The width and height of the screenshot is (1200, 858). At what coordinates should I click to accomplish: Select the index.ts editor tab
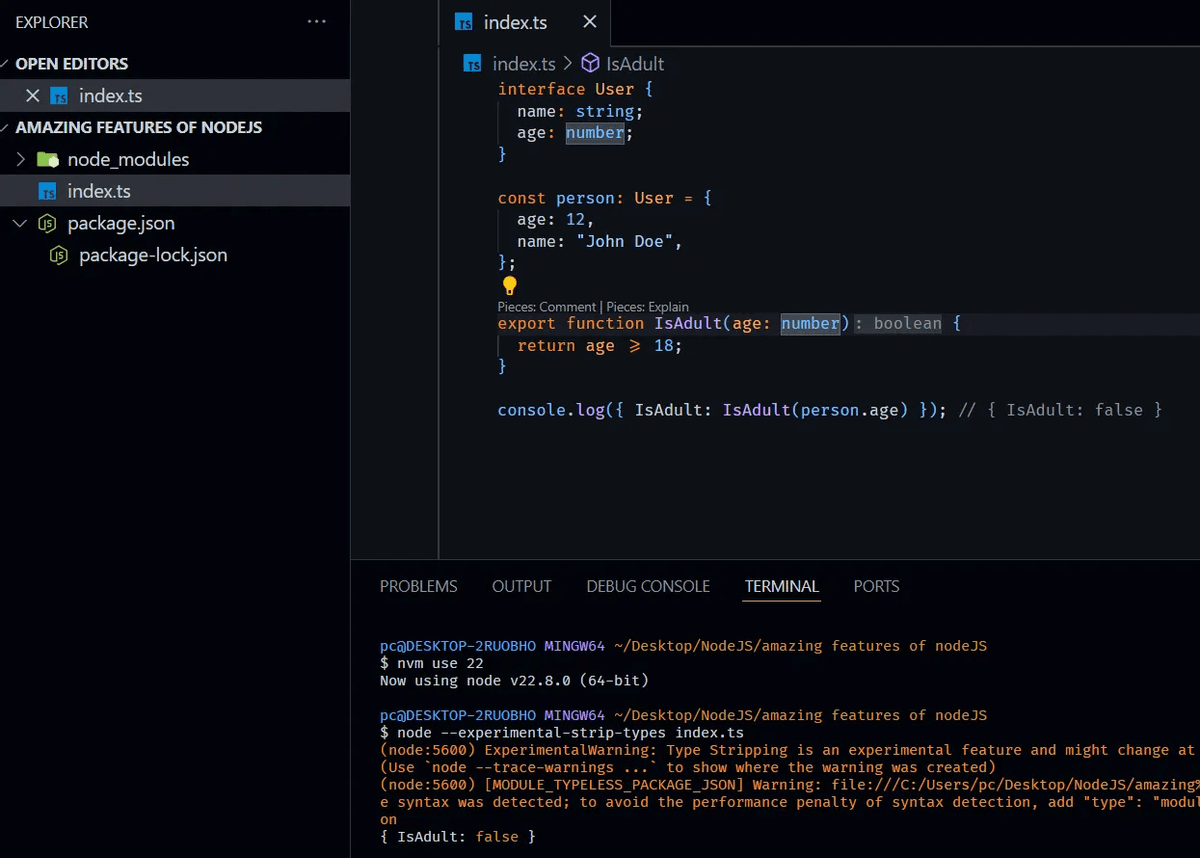click(525, 22)
